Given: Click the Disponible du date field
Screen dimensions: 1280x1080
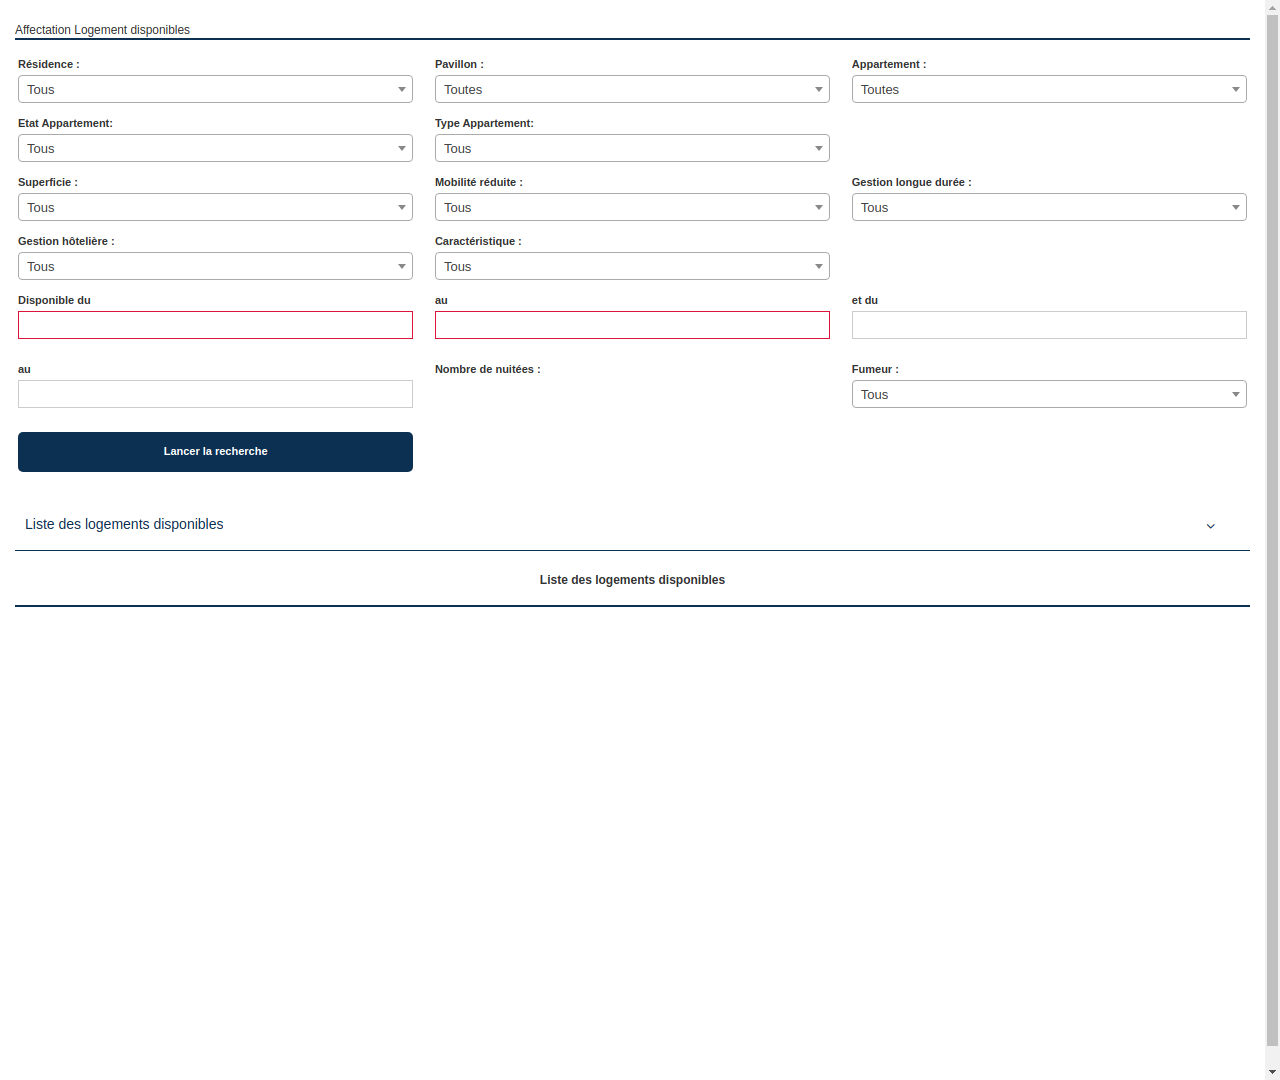Looking at the screenshot, I should click(x=215, y=325).
